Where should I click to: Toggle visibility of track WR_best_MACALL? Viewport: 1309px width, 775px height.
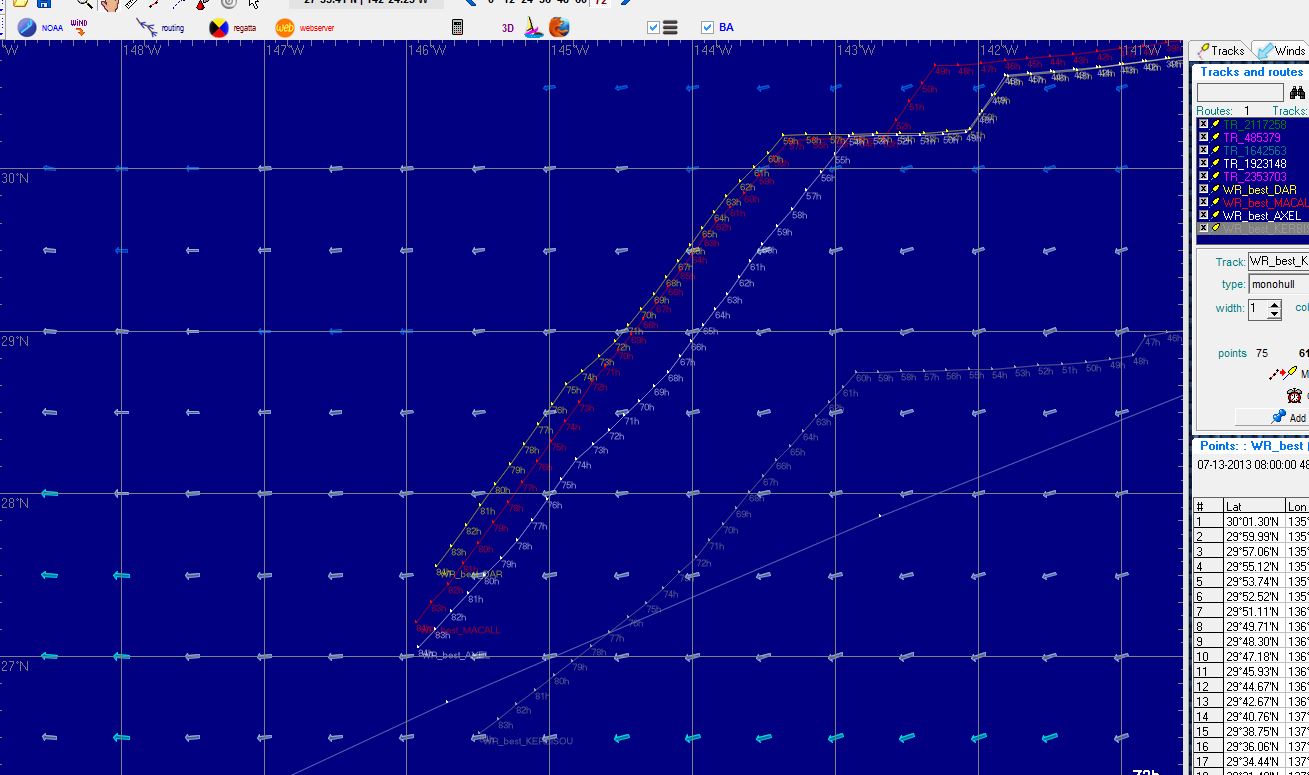(1203, 203)
